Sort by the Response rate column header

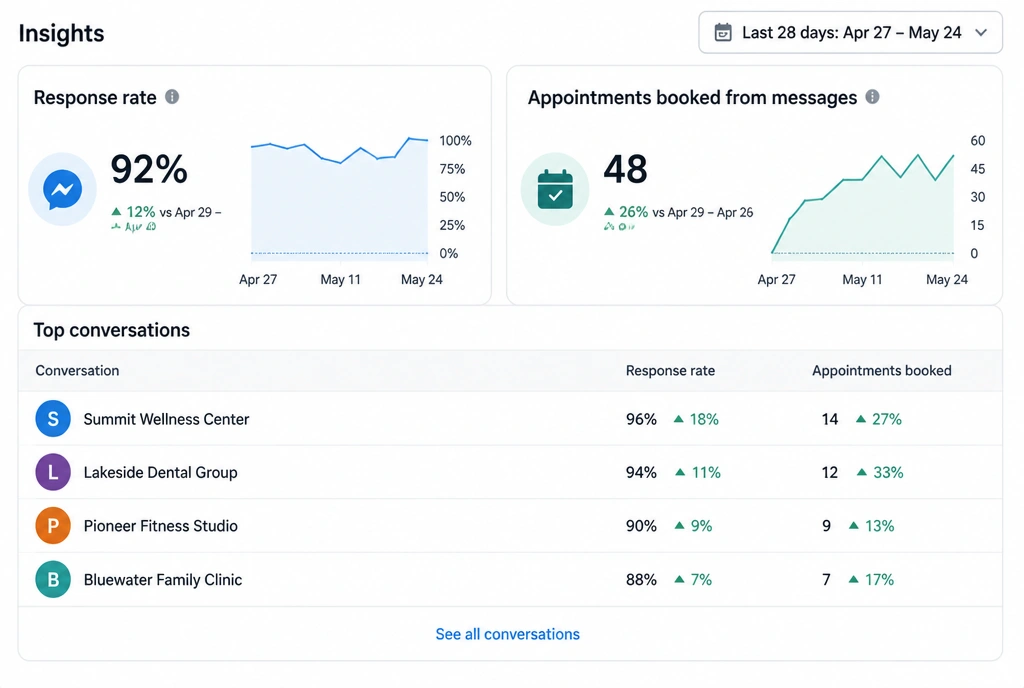pyautogui.click(x=670, y=371)
